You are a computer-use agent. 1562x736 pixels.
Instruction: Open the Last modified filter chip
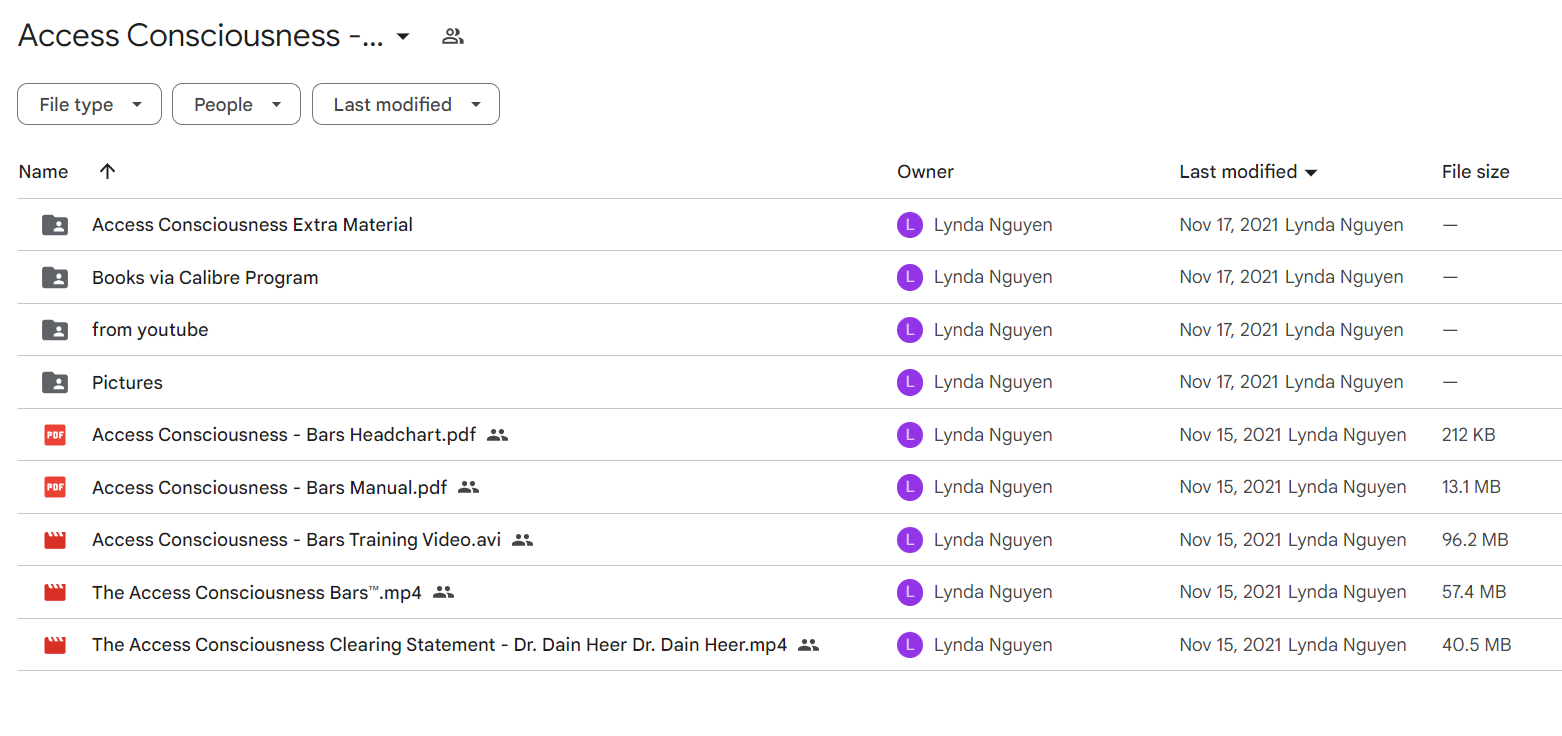coord(406,104)
